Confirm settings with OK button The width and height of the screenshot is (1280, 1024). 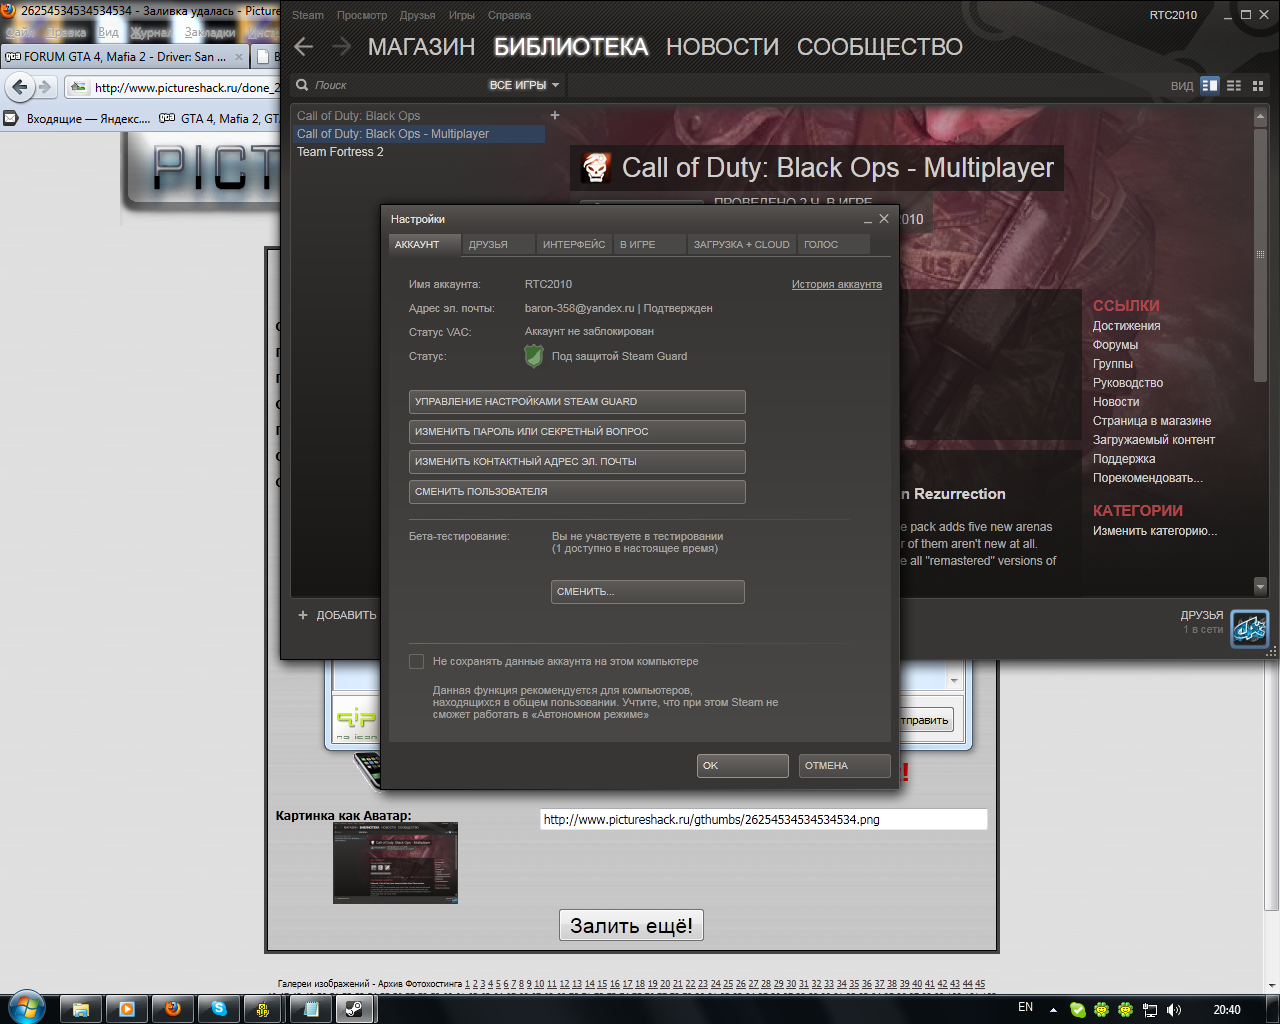click(743, 766)
